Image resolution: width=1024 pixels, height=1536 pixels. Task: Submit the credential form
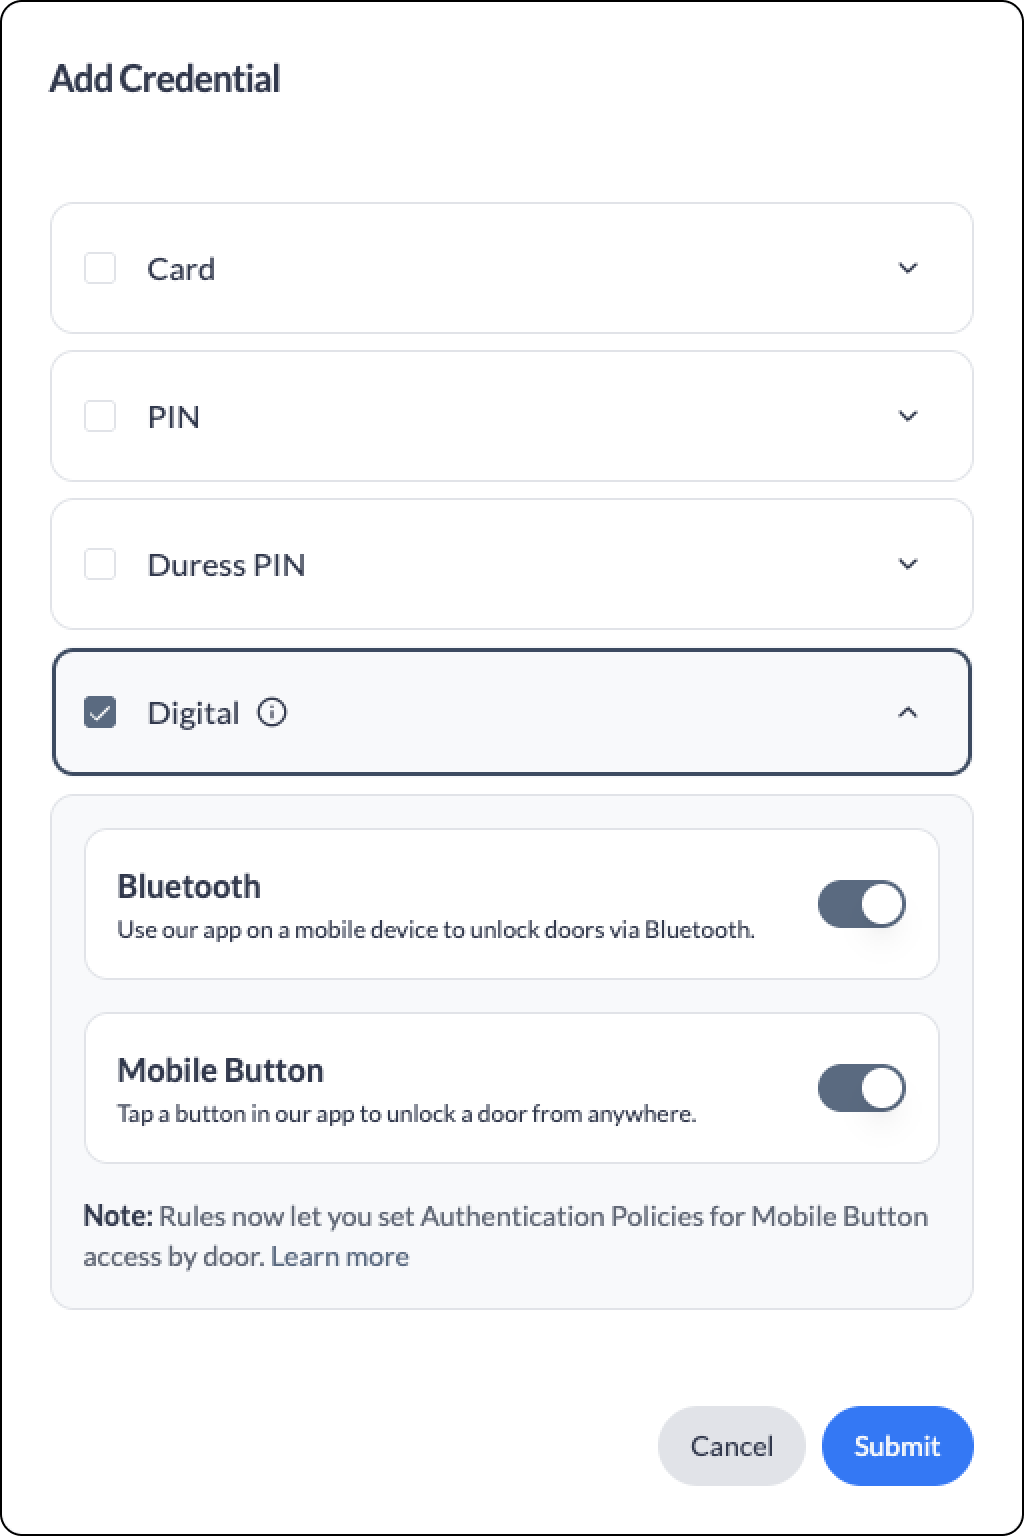tap(897, 1446)
